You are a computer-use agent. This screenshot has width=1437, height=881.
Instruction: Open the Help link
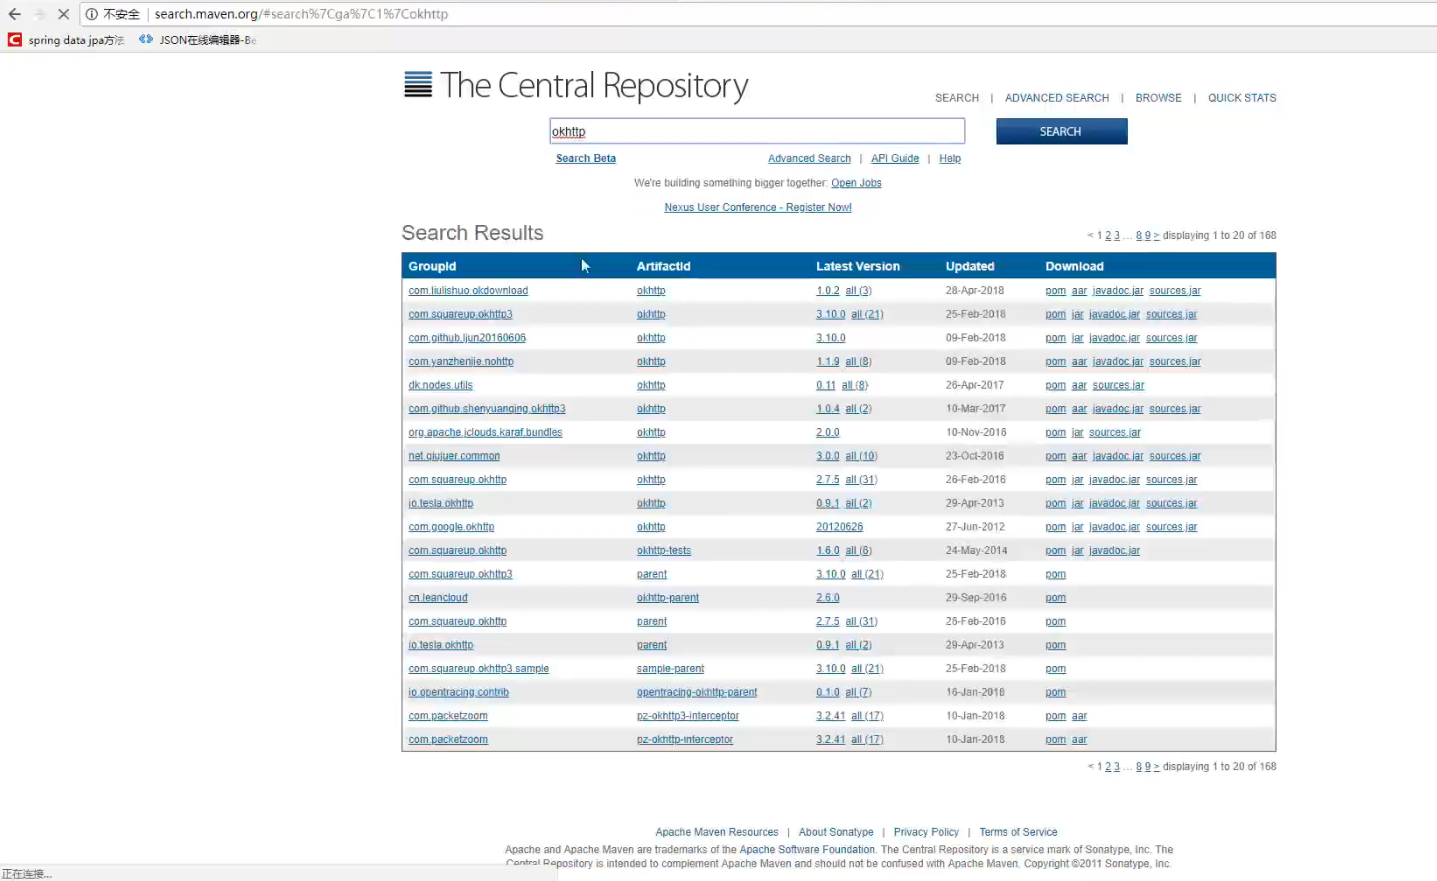click(950, 159)
